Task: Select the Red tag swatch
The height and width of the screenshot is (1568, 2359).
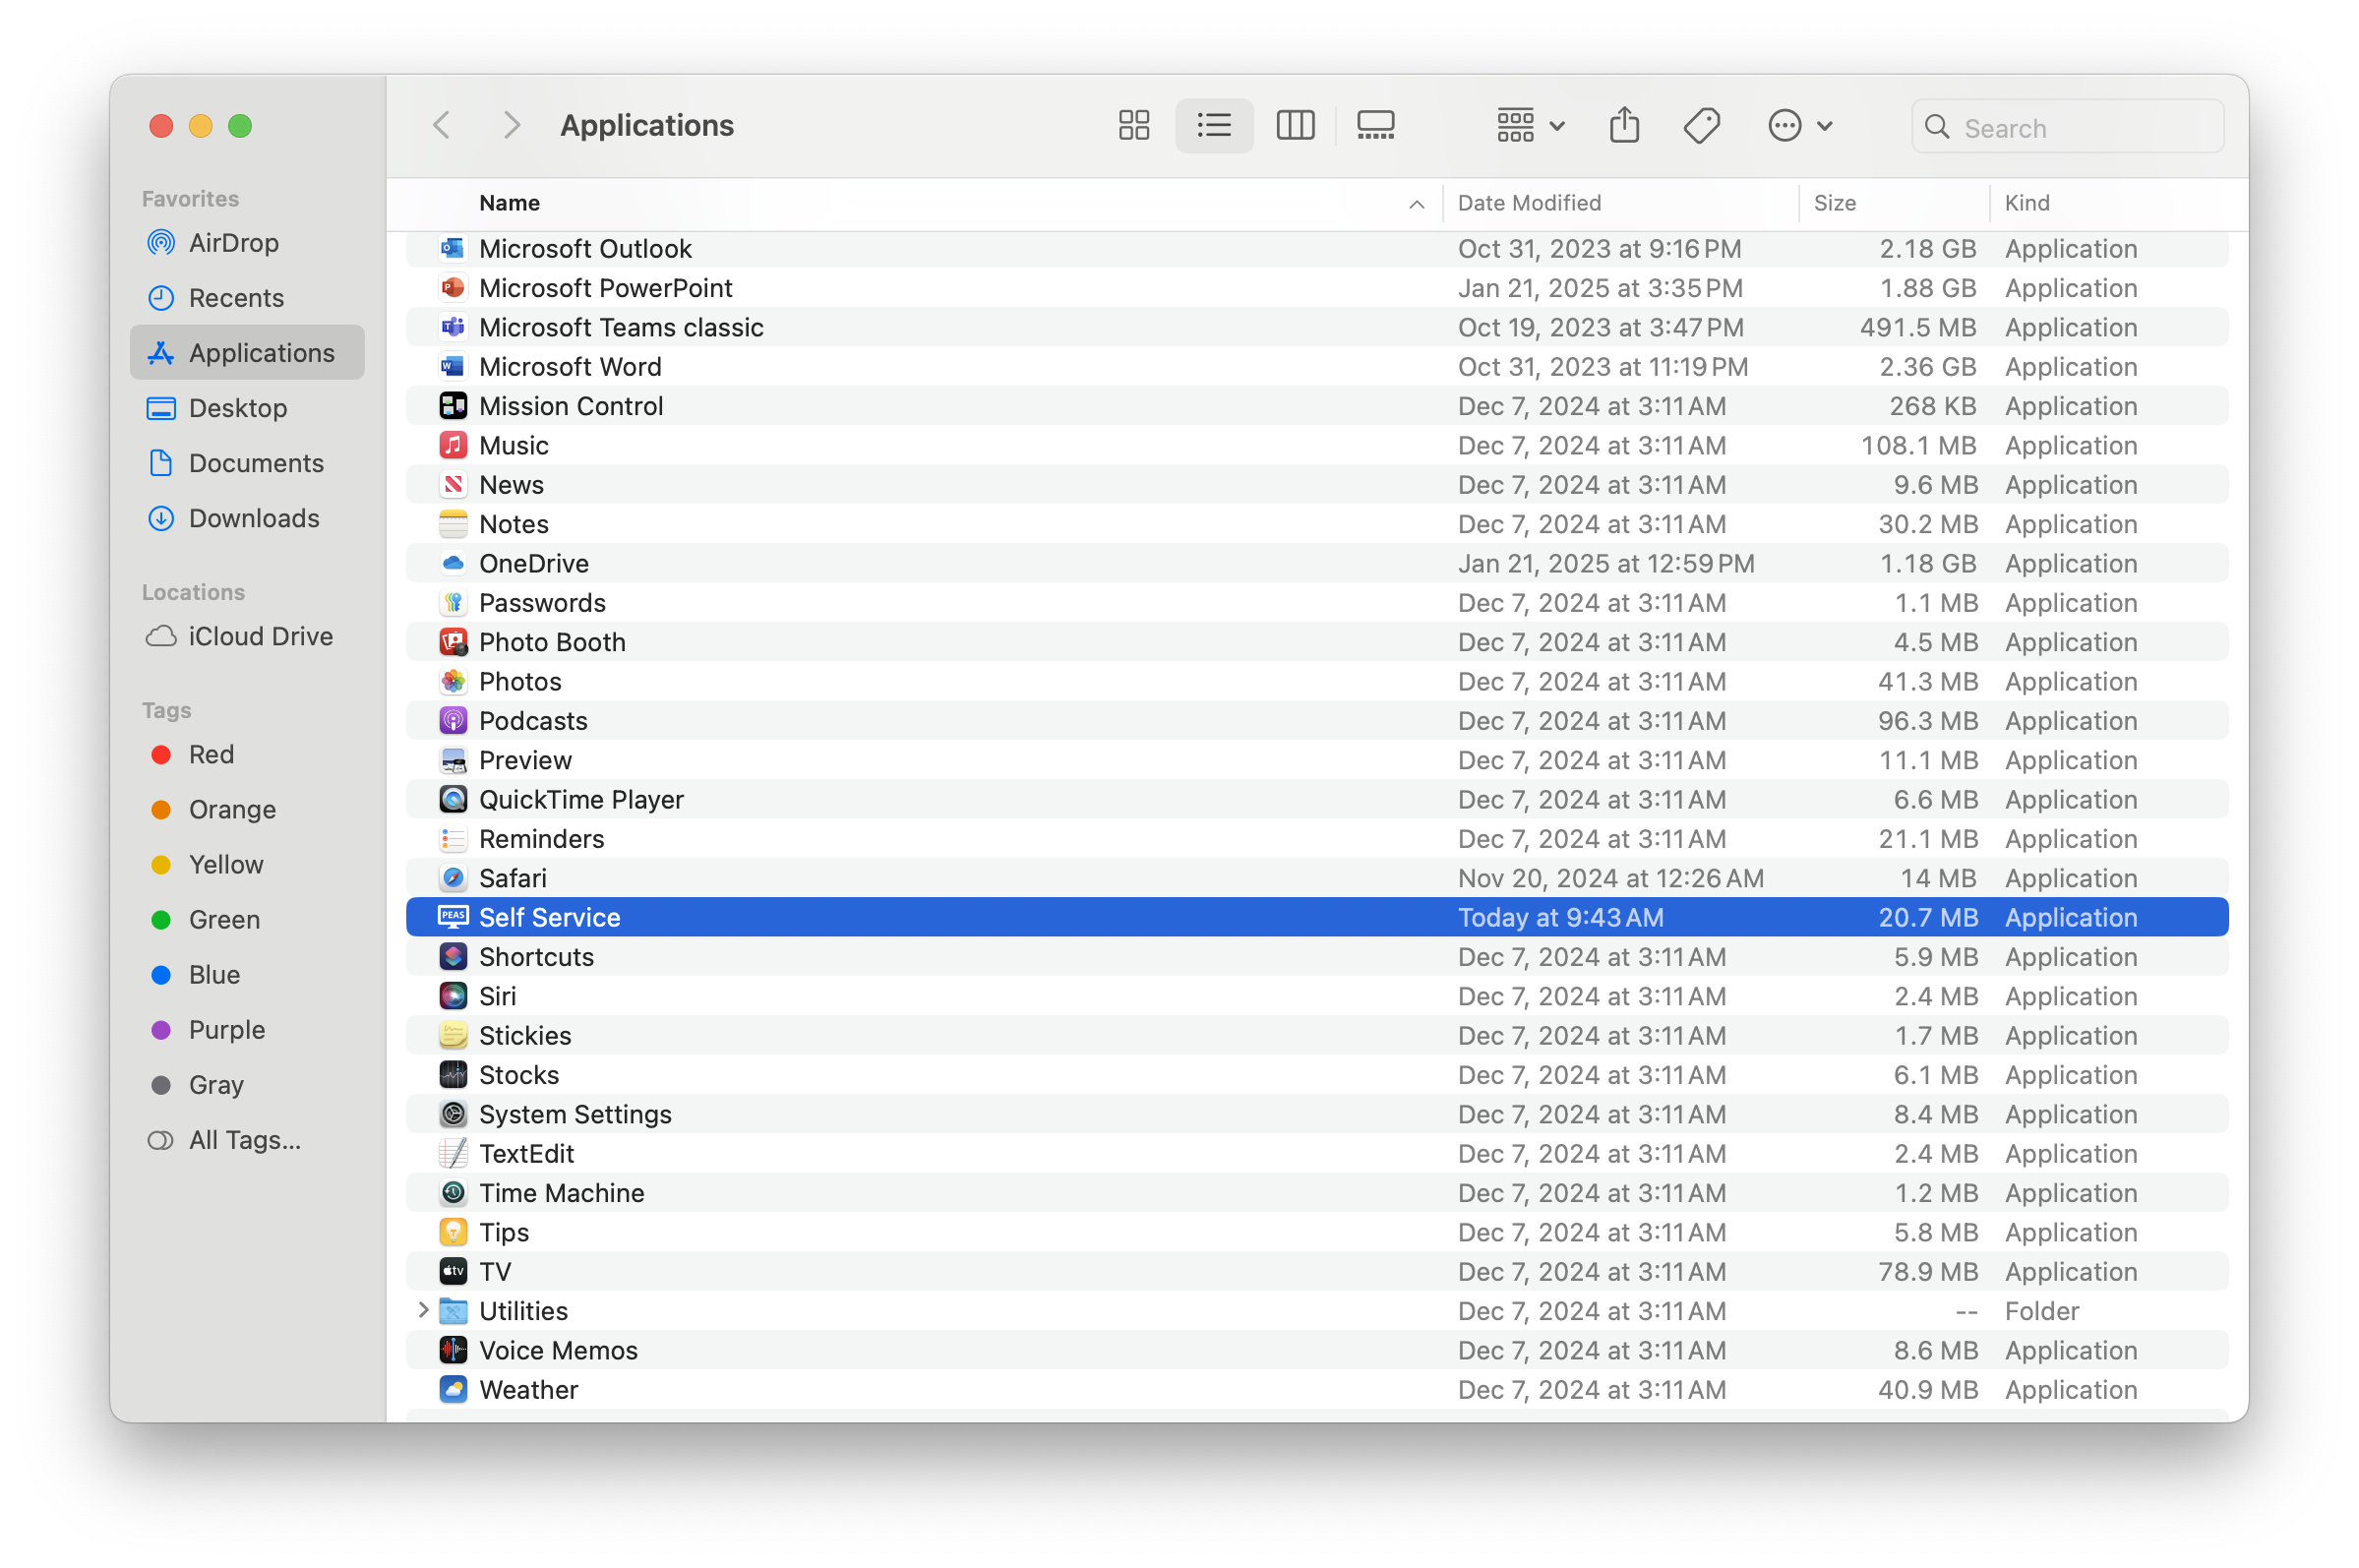Action: 162,754
